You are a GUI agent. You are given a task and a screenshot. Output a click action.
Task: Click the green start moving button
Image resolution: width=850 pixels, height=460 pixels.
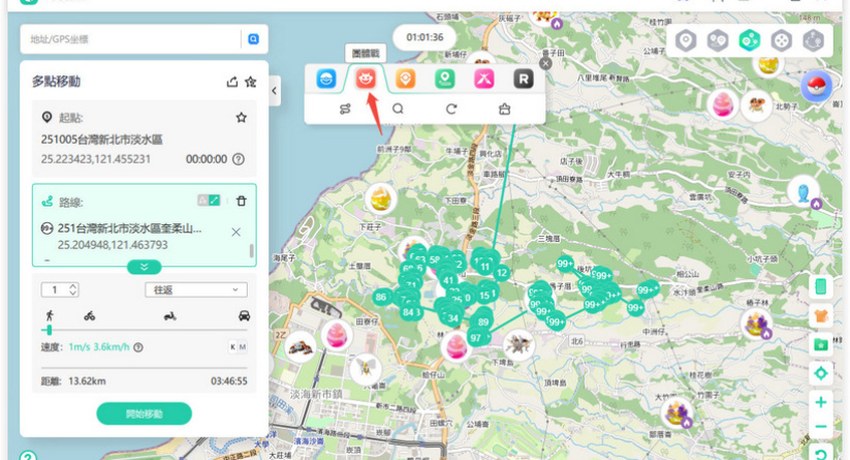144,414
